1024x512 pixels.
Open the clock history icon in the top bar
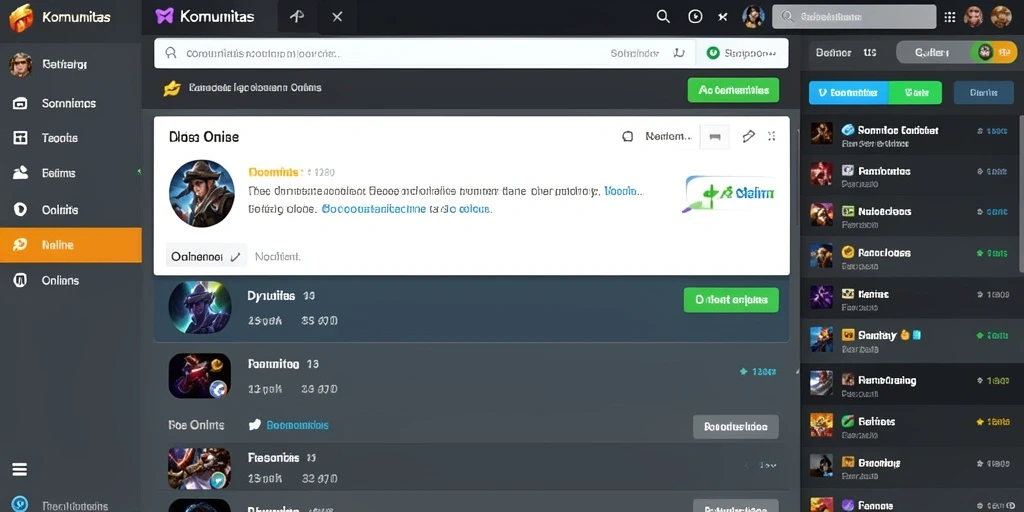coord(695,17)
